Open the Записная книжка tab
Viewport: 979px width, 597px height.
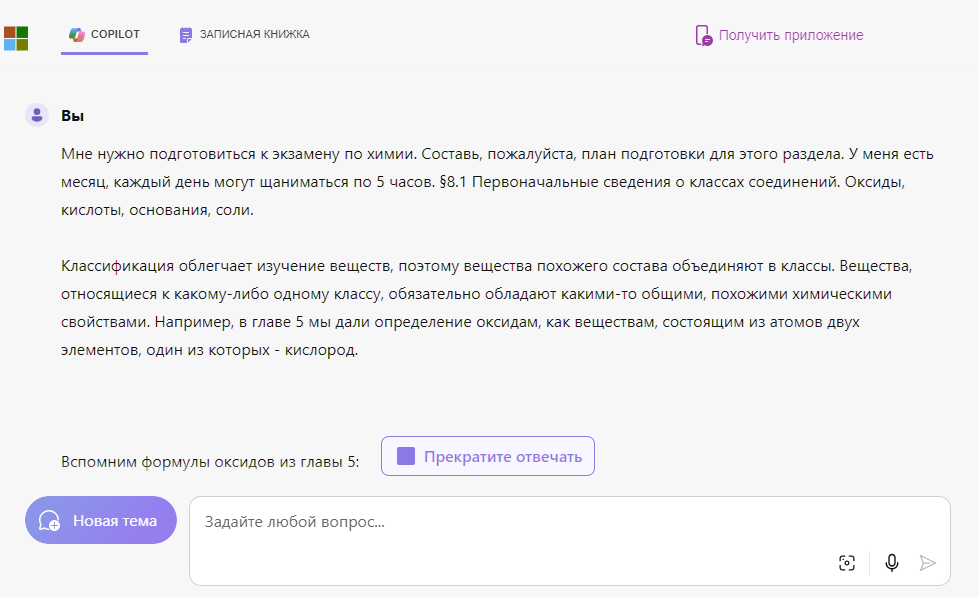[x=245, y=34]
